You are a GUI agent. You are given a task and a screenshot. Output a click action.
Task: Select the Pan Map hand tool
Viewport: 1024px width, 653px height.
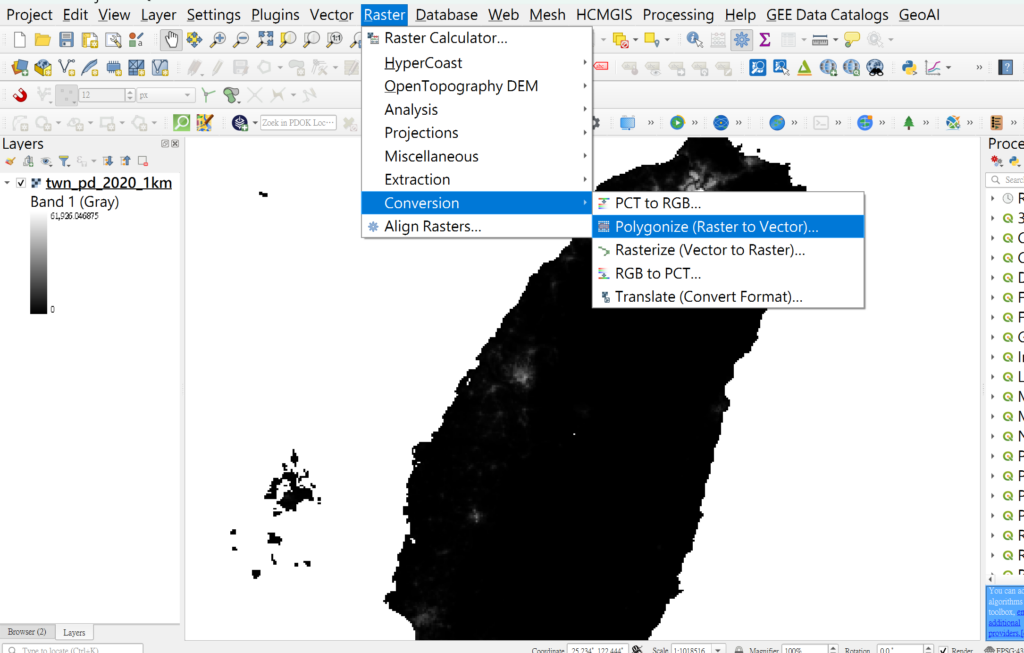(x=171, y=40)
